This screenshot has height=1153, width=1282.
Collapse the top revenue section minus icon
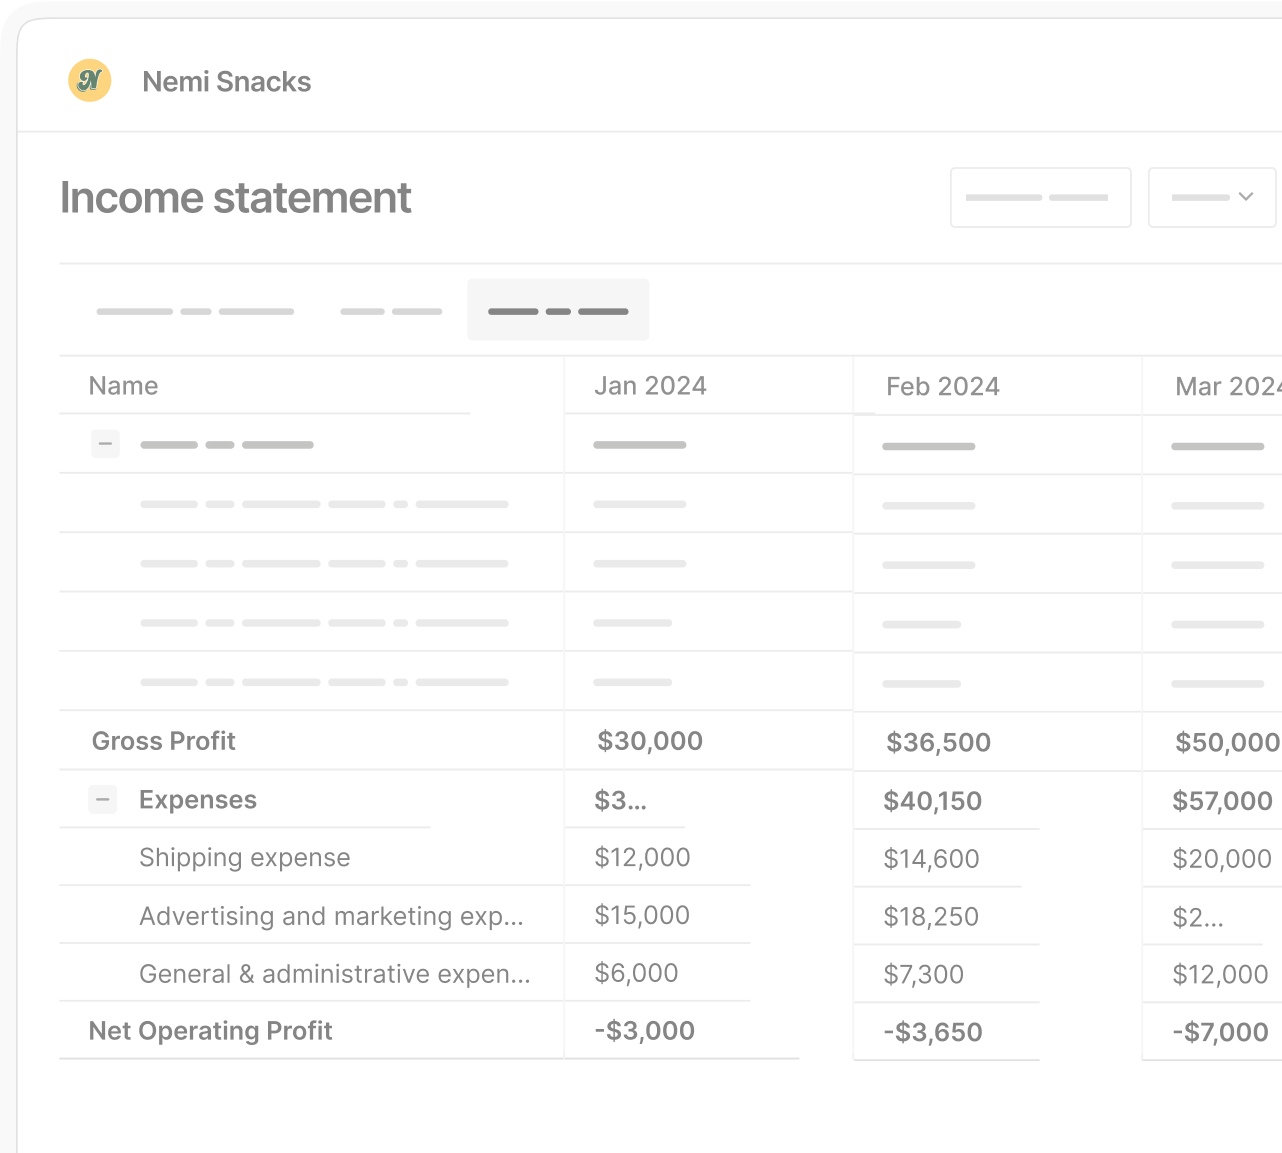tap(105, 443)
